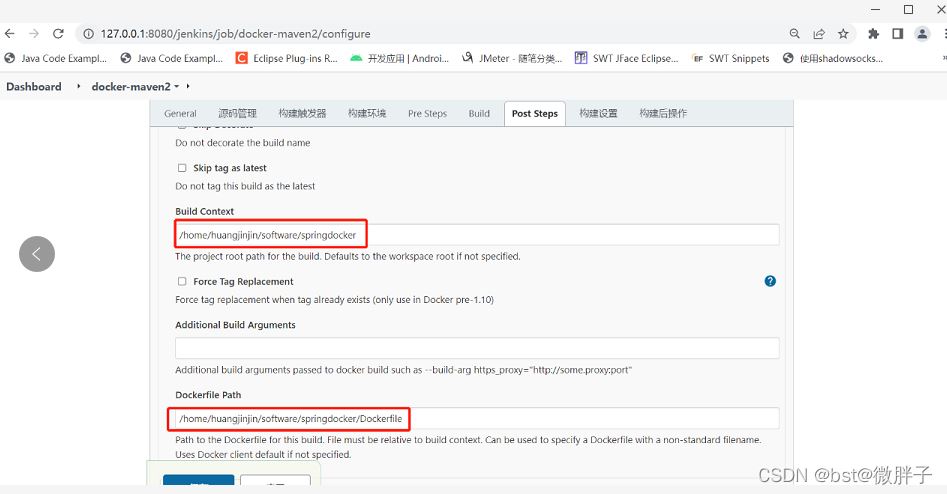Bookmark this page with the star icon
947x494 pixels.
[x=843, y=33]
